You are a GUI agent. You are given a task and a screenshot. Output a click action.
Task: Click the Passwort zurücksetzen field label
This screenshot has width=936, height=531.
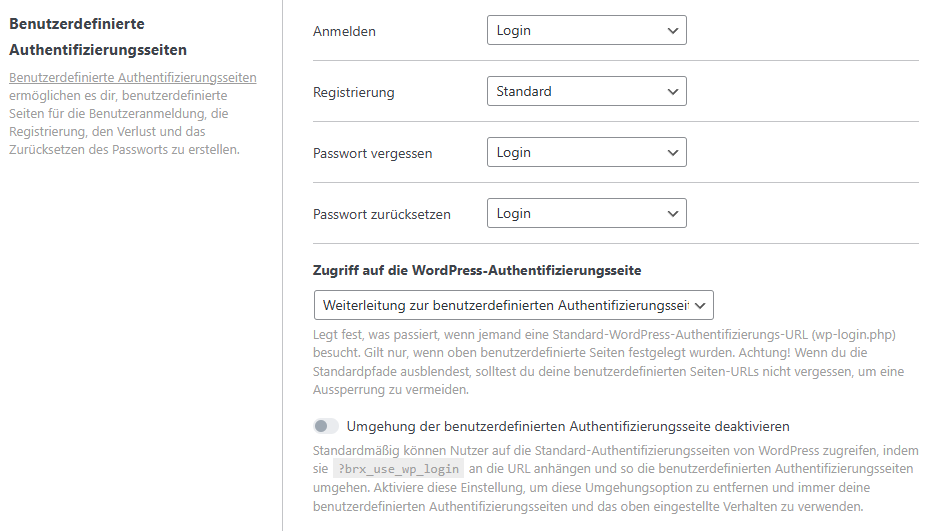[382, 215]
